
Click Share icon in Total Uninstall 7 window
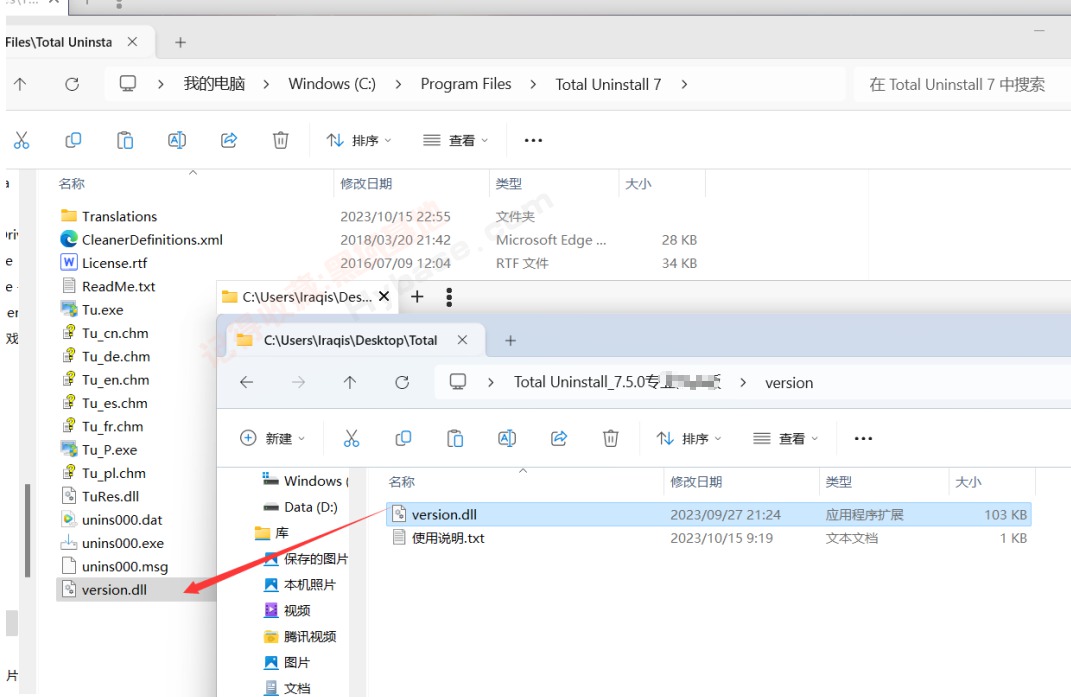[x=229, y=140]
